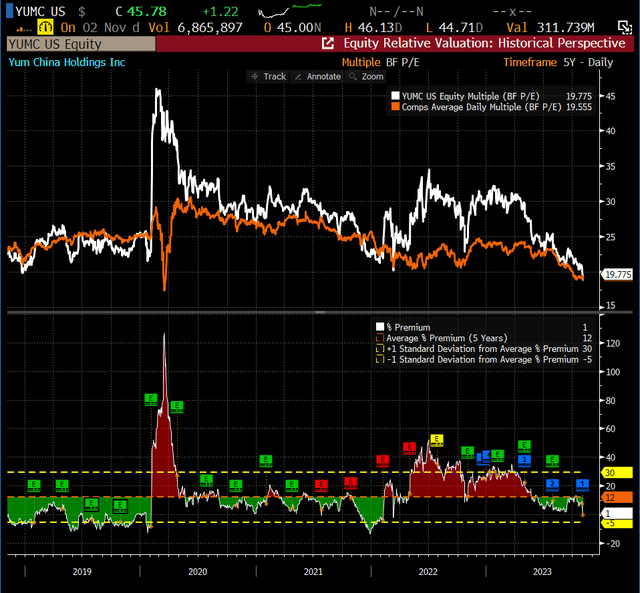Open the Timeframe 5Y - Daily selector
The image size is (640, 593).
click(x=558, y=62)
